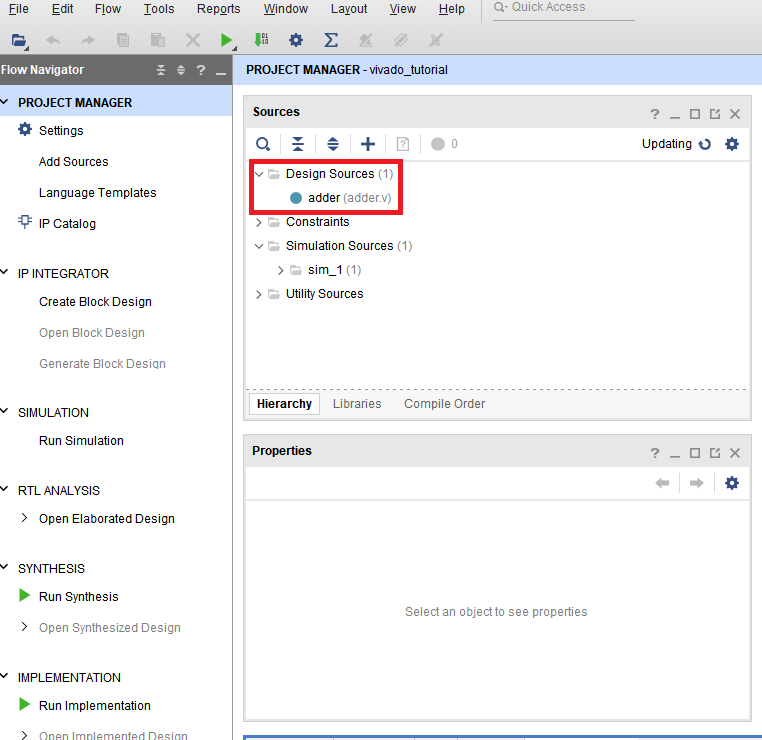
Task: Click the Program device bitstream icon
Action: (261, 40)
